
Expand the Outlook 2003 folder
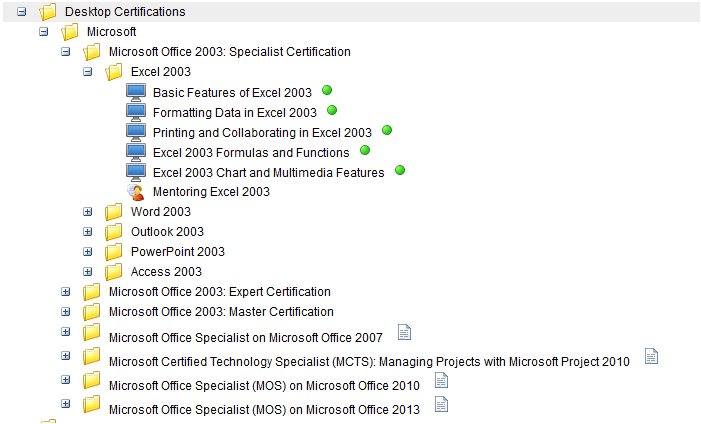point(88,232)
